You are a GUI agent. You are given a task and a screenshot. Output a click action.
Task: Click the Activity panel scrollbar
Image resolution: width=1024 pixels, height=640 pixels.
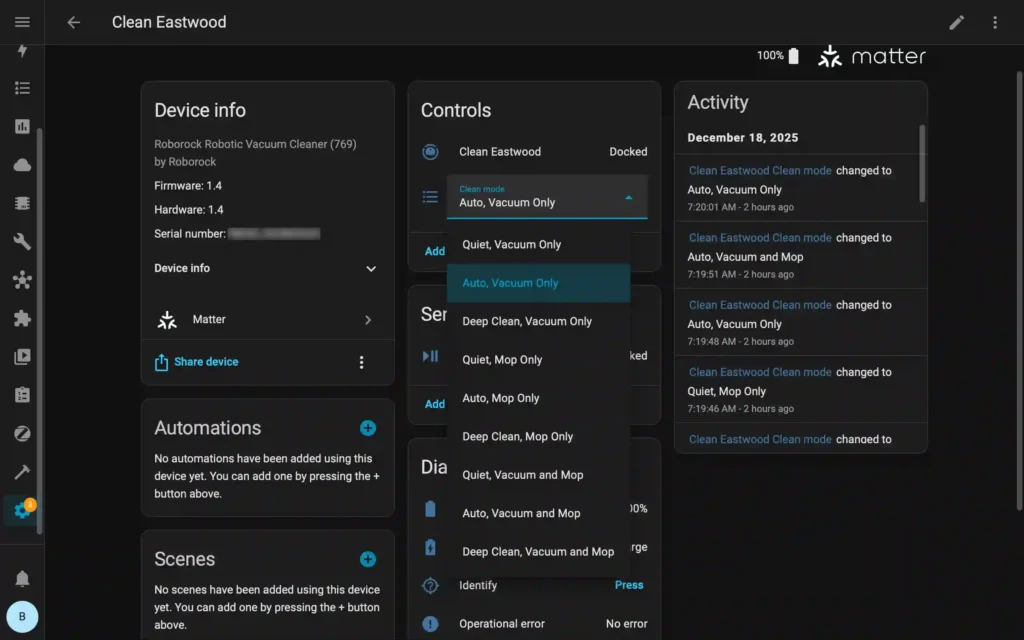pos(922,165)
